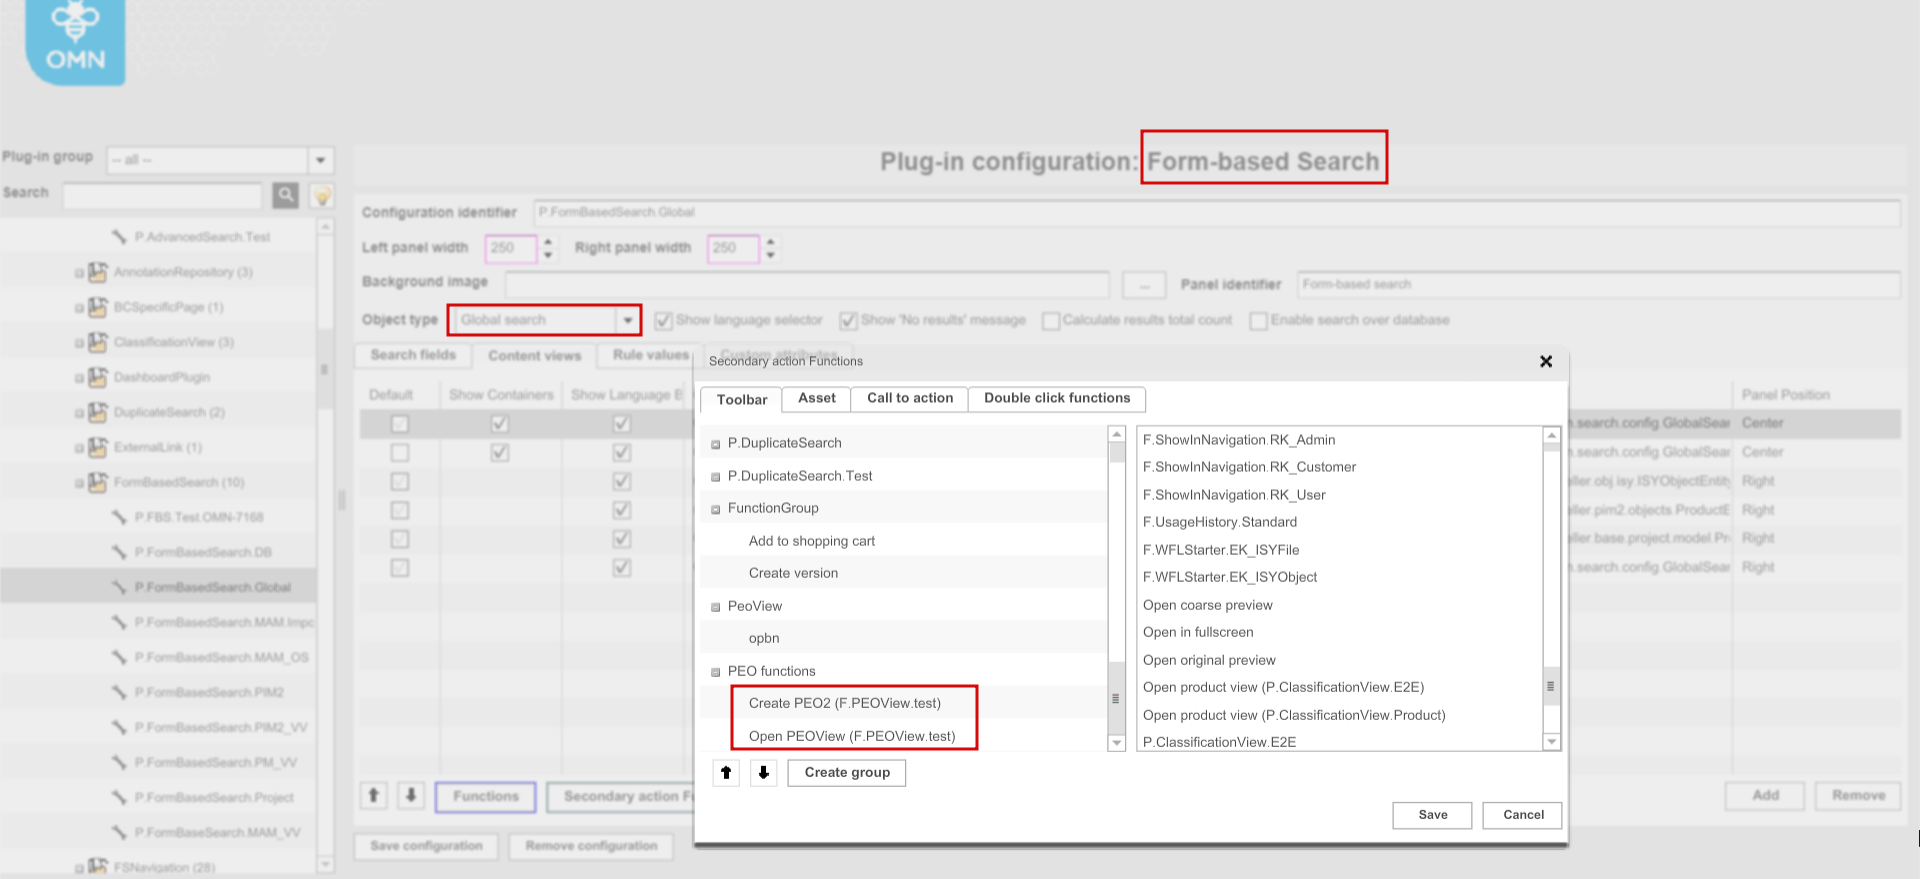Enable search over database checkbox
This screenshot has width=1920, height=879.
tap(1259, 321)
